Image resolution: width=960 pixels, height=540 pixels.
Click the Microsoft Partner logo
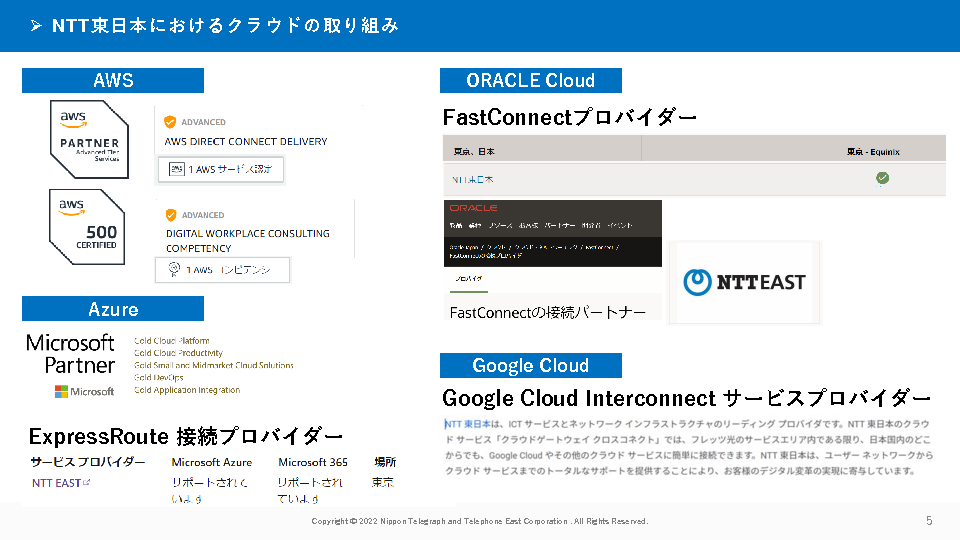[x=70, y=354]
